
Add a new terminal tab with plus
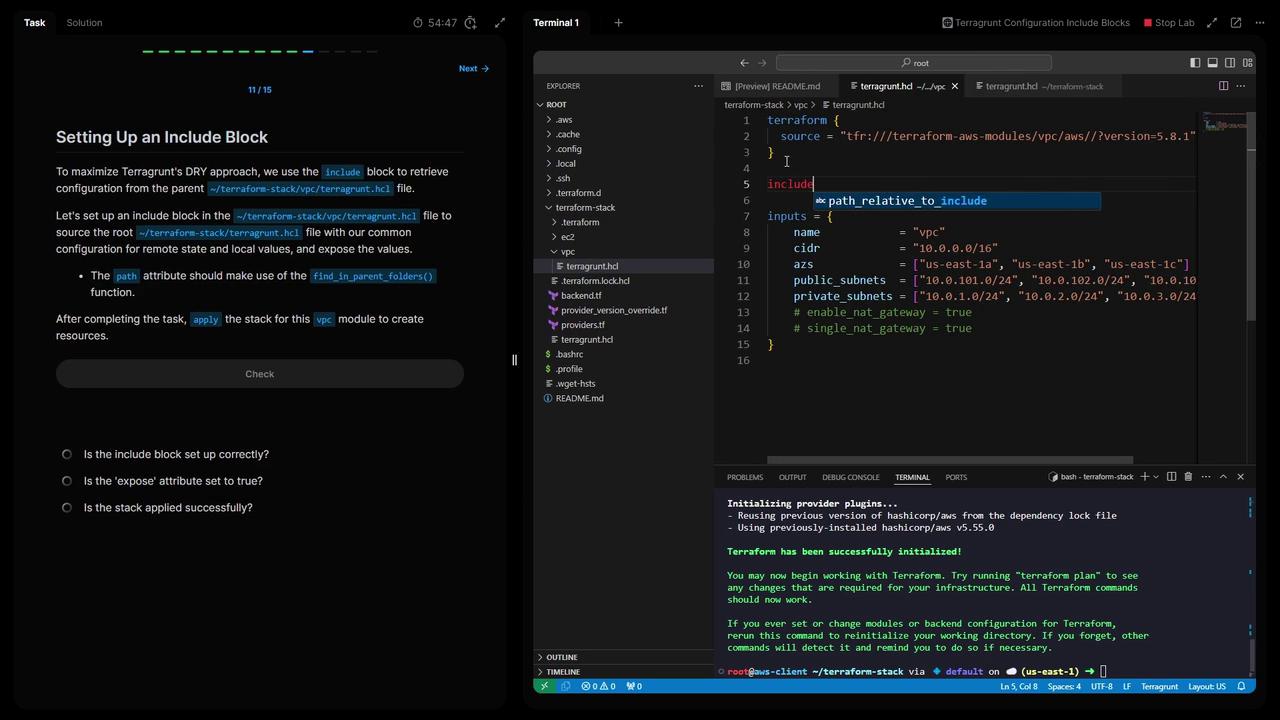click(618, 23)
